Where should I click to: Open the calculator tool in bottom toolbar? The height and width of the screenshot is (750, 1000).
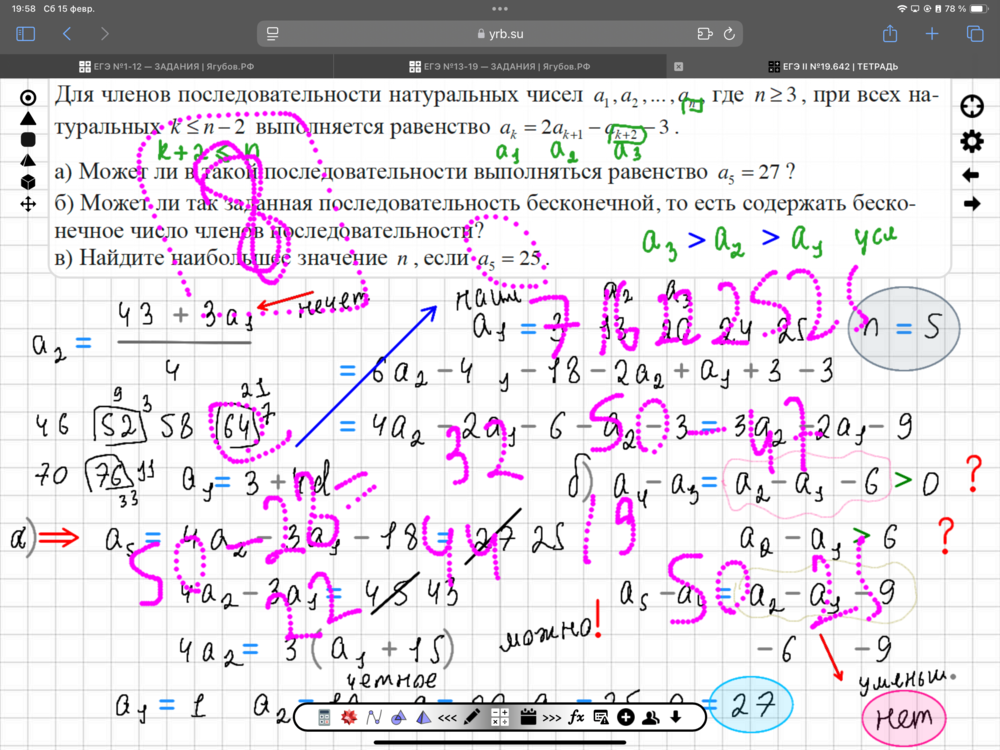(x=324, y=717)
